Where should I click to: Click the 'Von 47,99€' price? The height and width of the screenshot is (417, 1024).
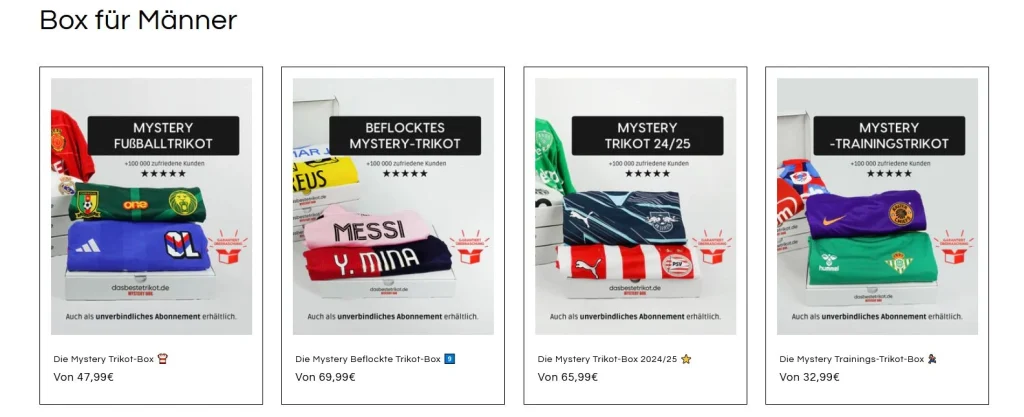tap(84, 377)
